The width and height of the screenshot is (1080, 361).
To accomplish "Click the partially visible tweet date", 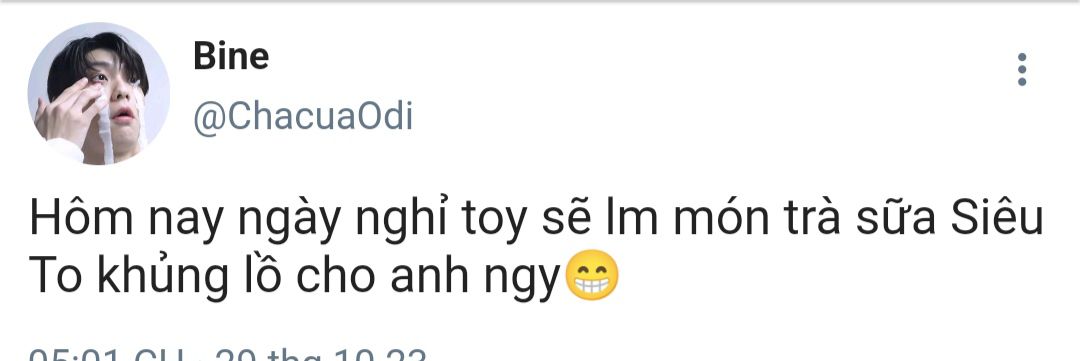I will [x=320, y=355].
